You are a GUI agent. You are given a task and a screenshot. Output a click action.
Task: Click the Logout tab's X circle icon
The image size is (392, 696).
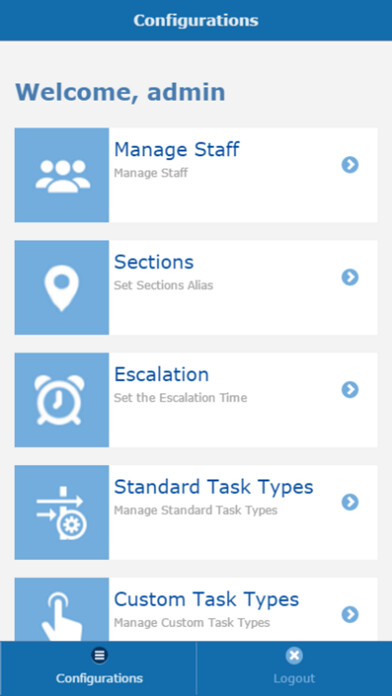click(x=294, y=655)
